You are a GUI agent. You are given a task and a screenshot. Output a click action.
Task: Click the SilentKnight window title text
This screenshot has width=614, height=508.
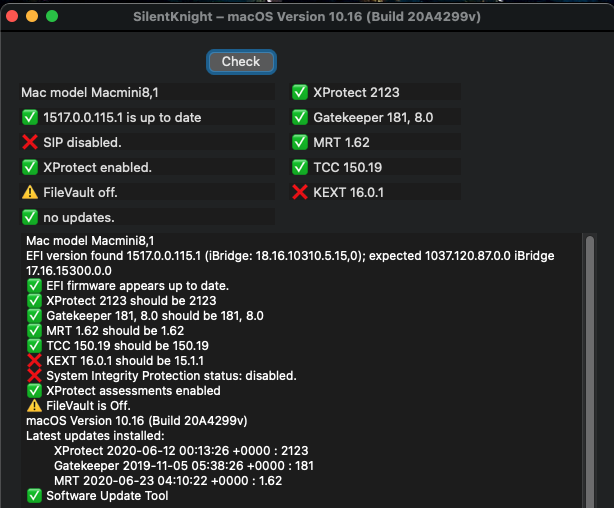point(307,16)
